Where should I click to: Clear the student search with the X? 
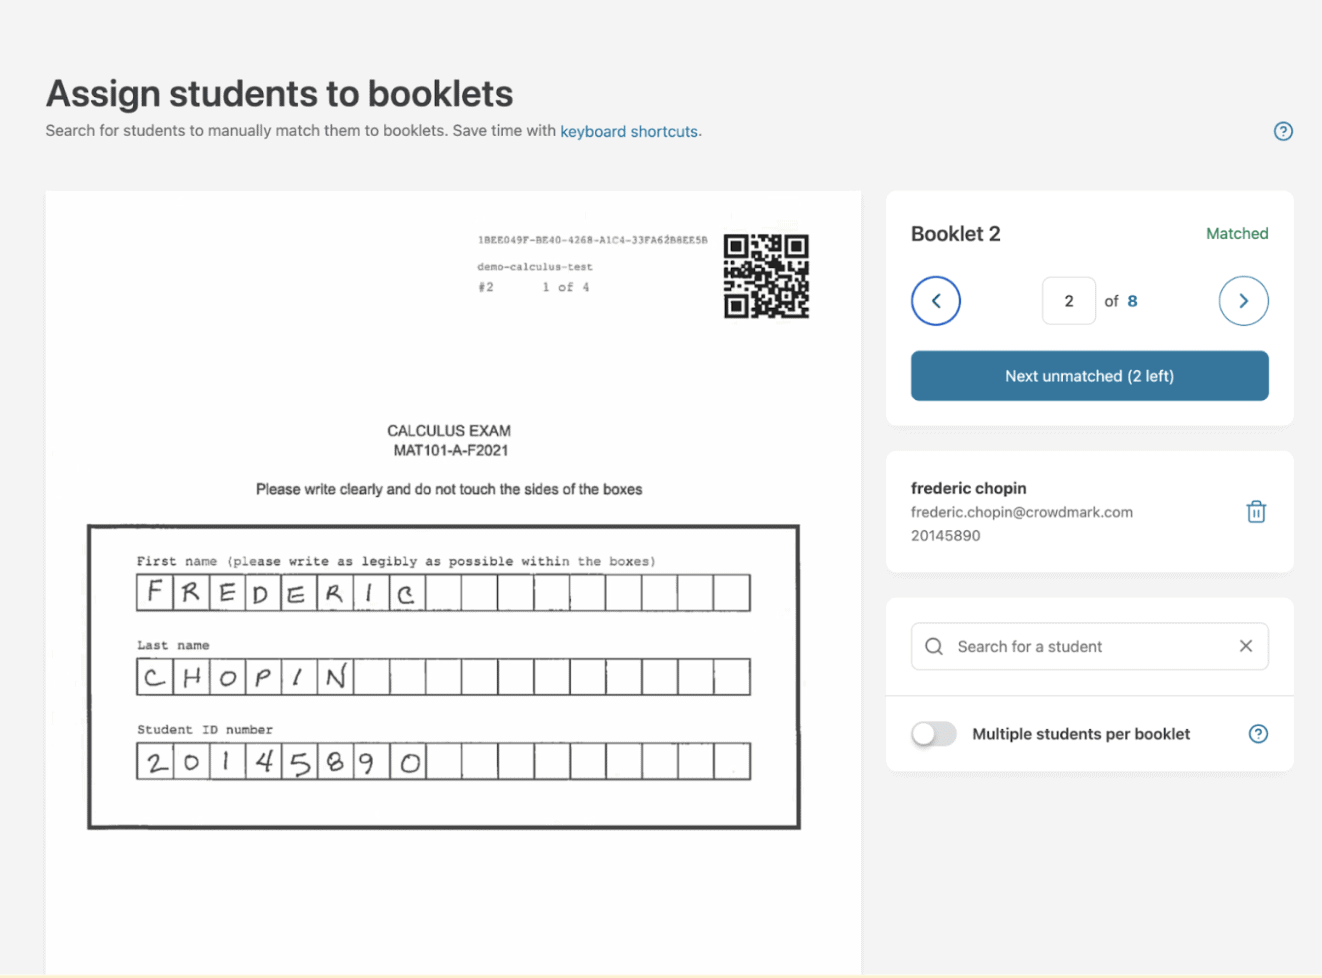1246,646
